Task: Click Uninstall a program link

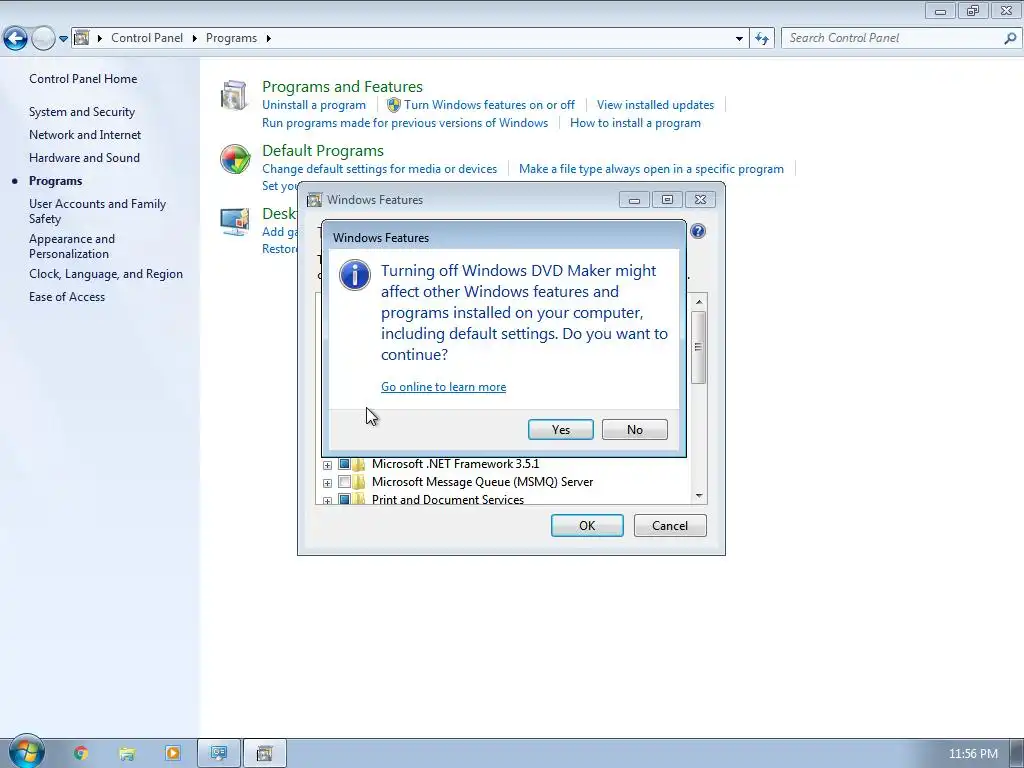Action: [313, 104]
